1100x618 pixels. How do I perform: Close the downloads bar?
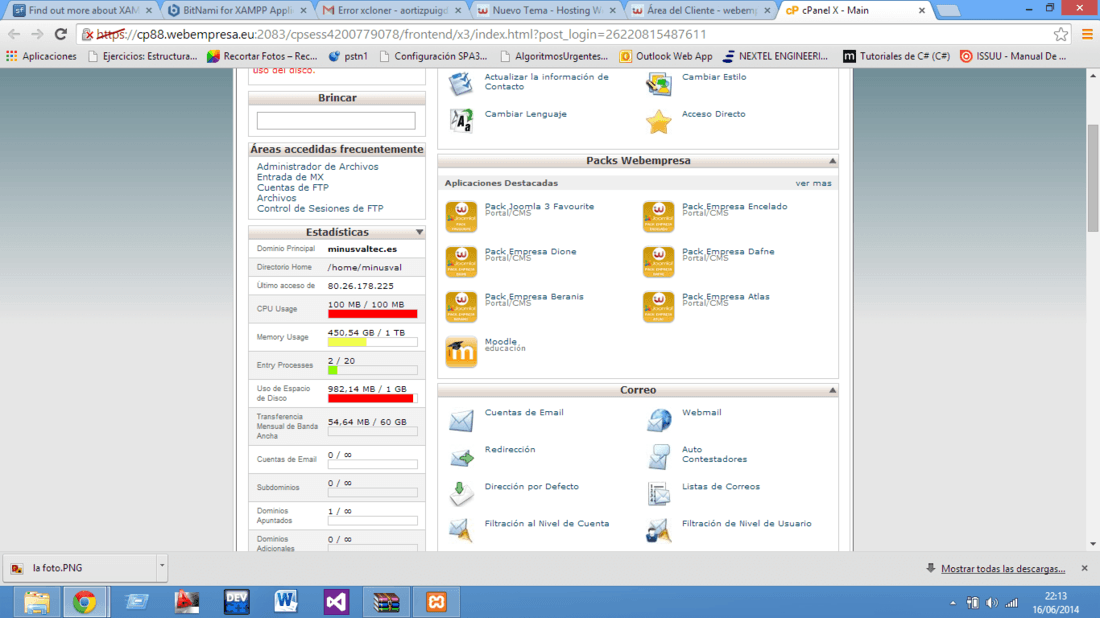click(1085, 568)
